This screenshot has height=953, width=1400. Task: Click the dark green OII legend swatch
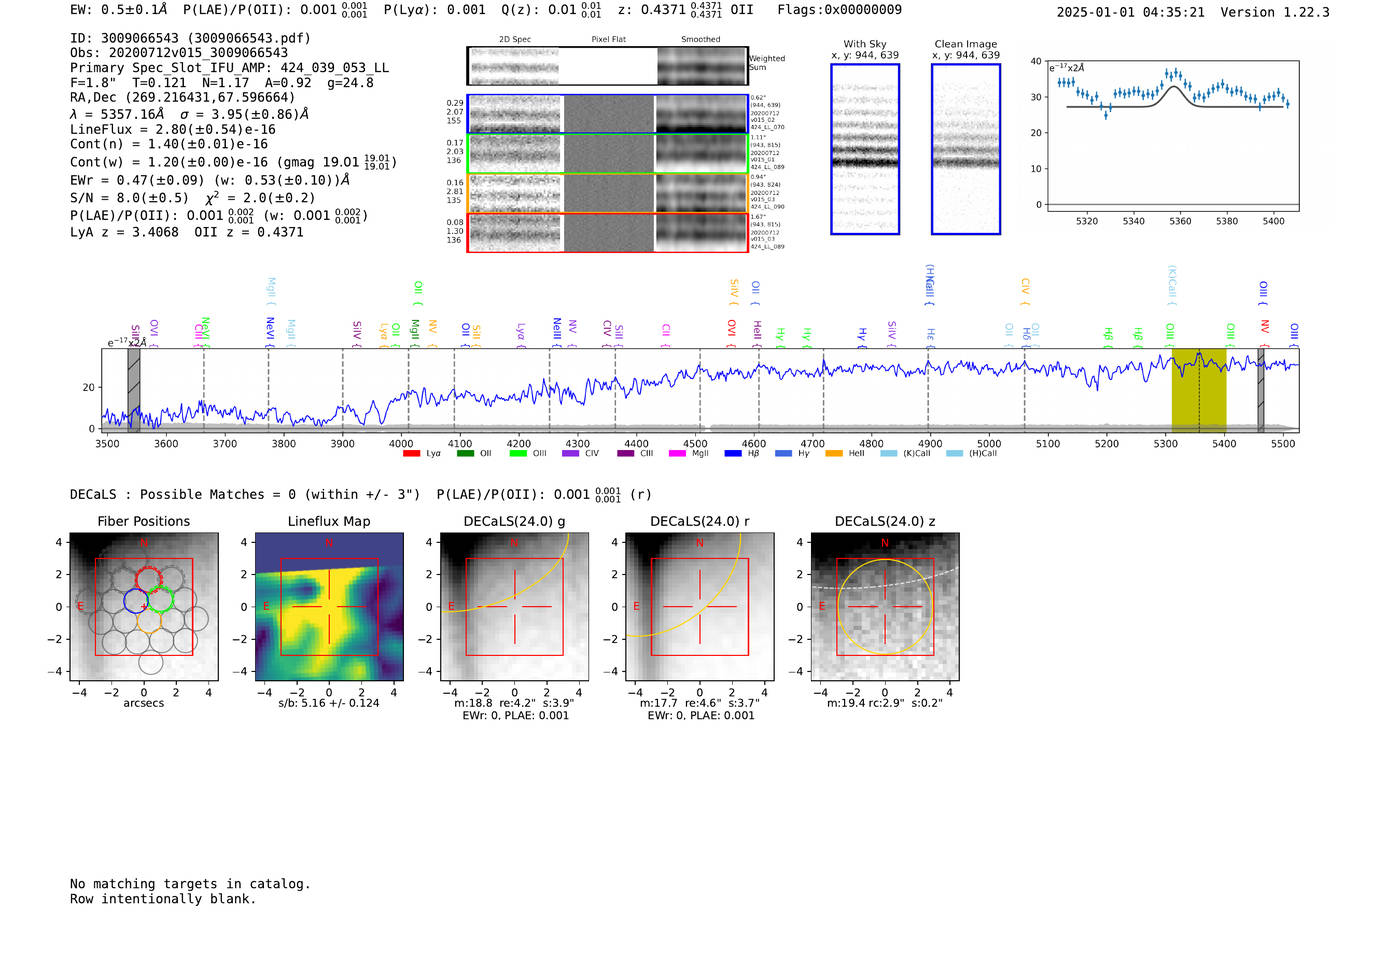(x=465, y=454)
